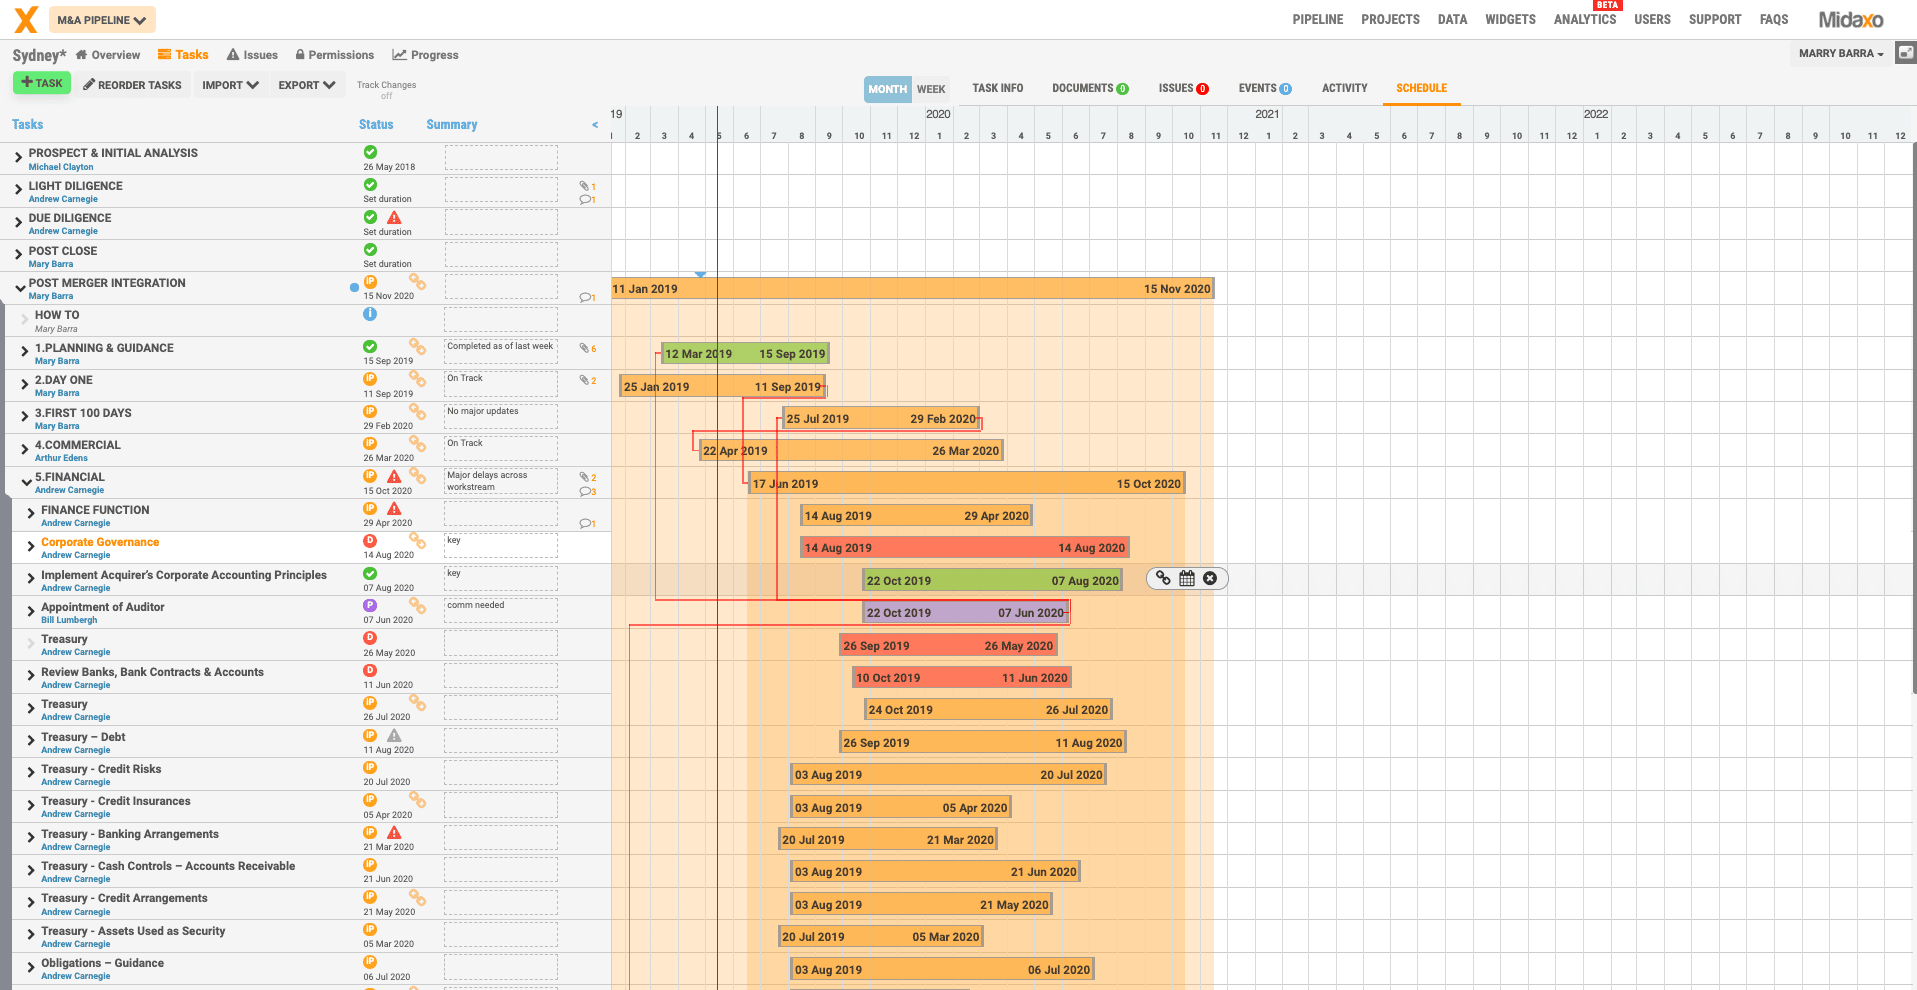This screenshot has width=1917, height=990.
Task: Click the red status icon of Review Banks row
Action: coord(370,670)
